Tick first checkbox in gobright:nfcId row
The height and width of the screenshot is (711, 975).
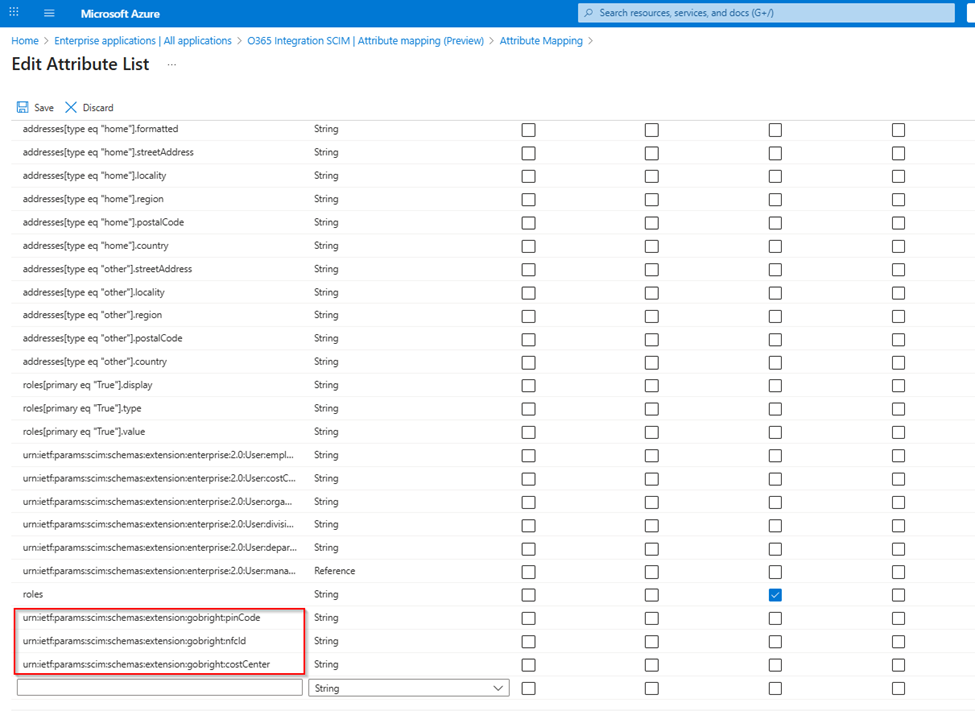tap(528, 641)
